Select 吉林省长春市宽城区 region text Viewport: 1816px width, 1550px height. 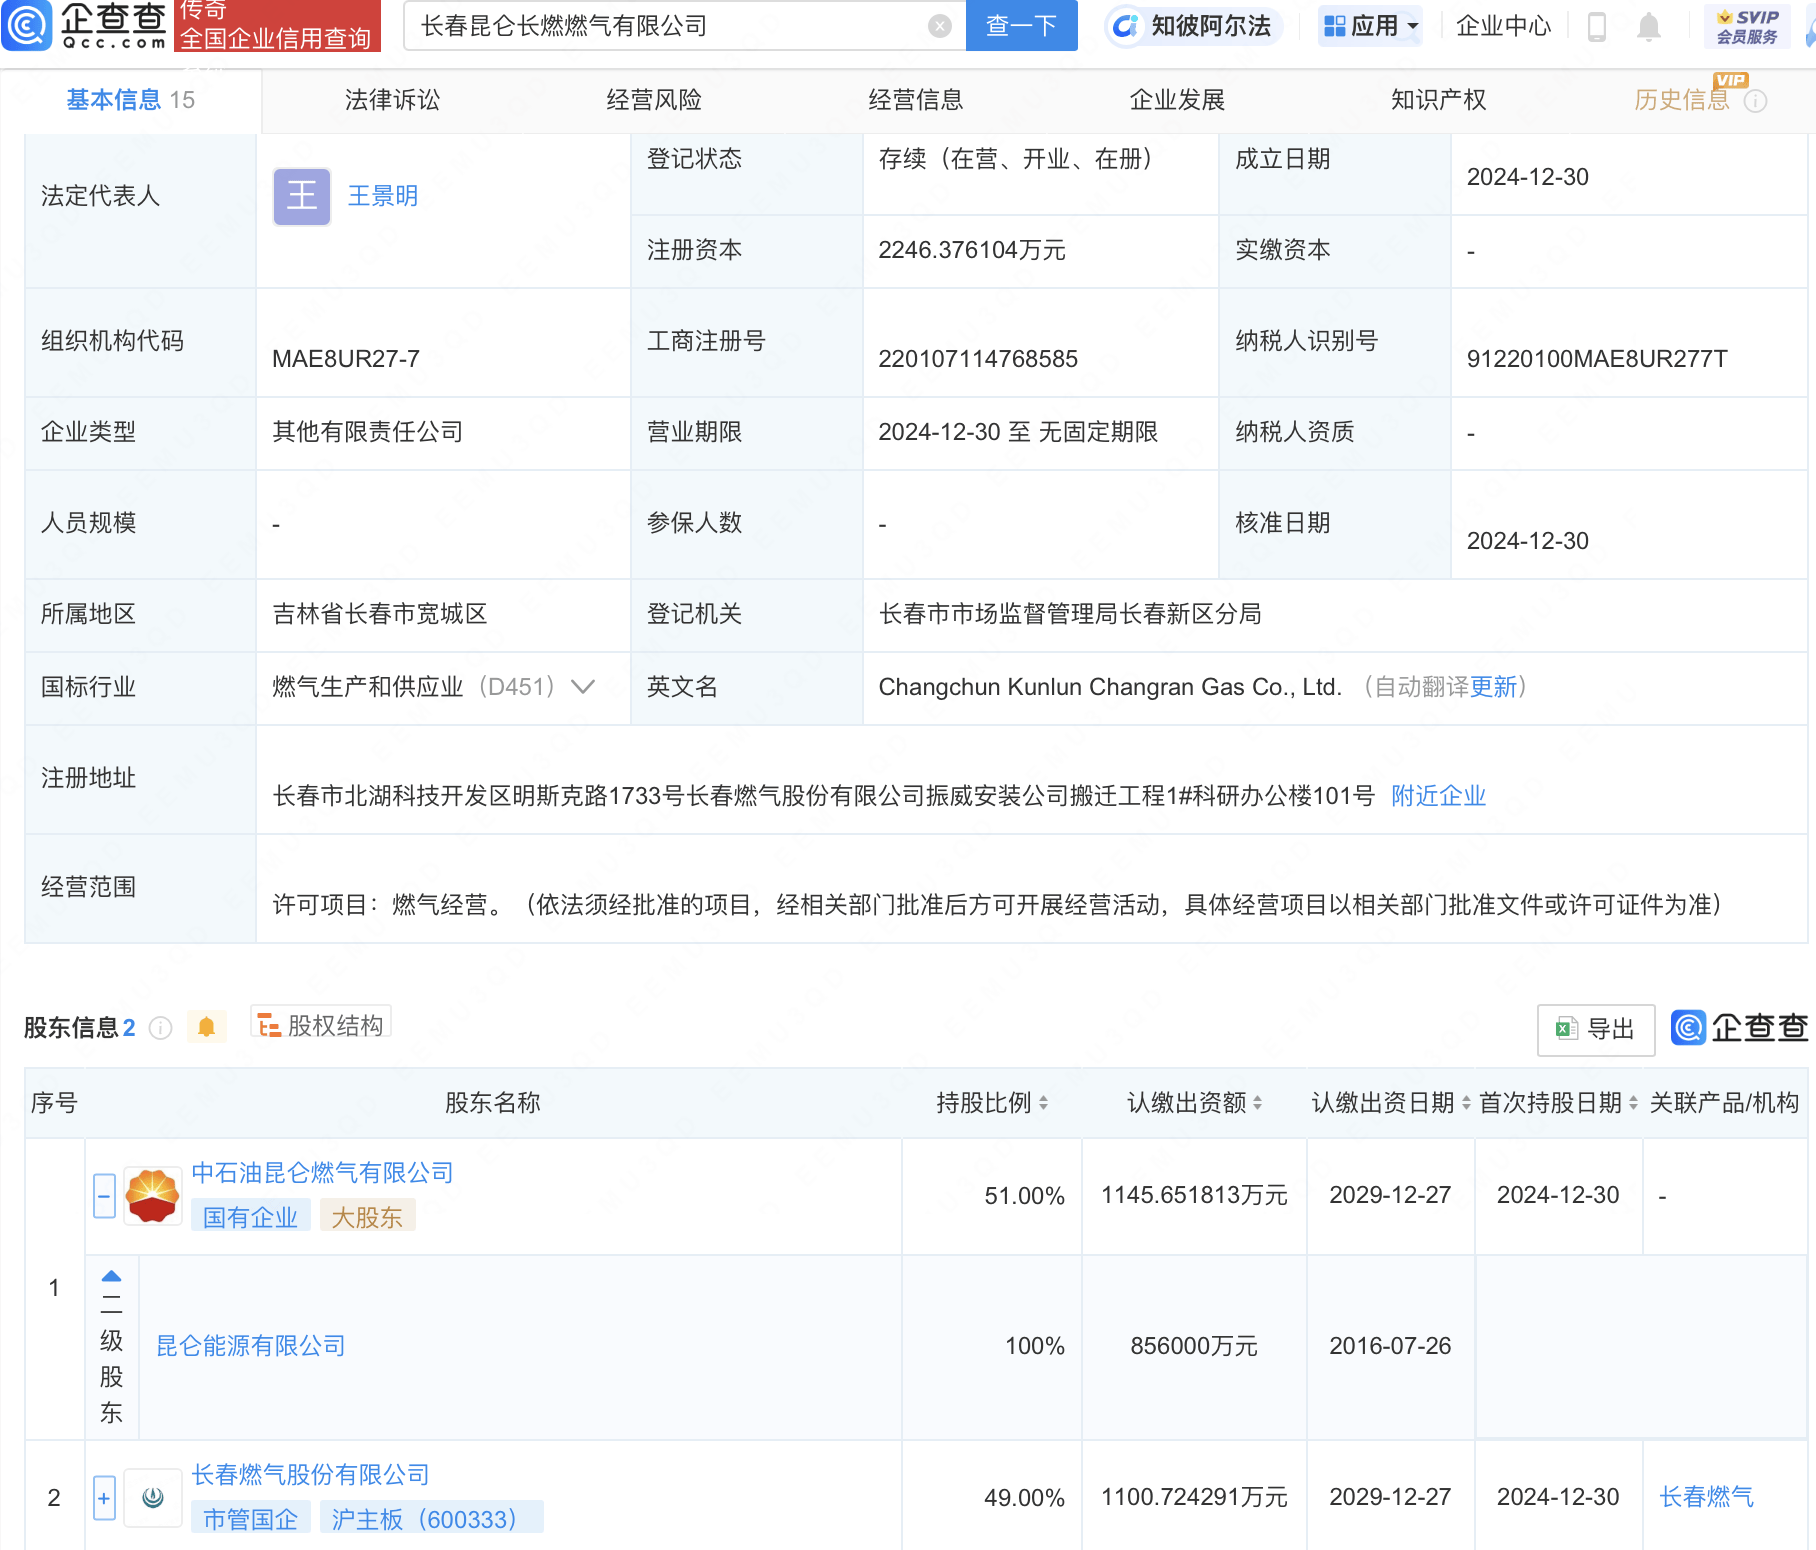tap(380, 614)
